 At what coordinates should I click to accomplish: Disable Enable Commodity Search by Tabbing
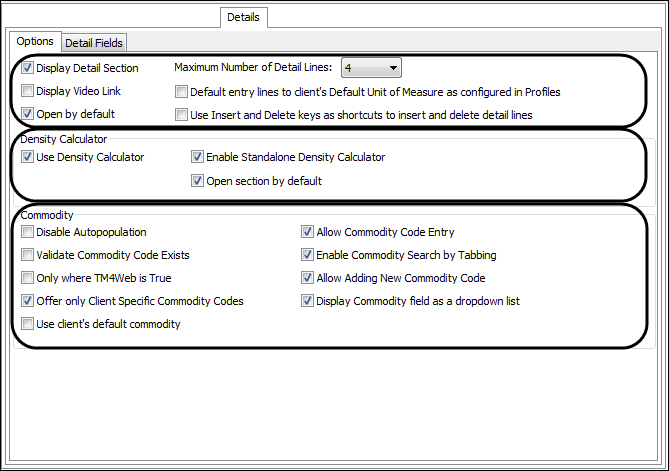(307, 255)
